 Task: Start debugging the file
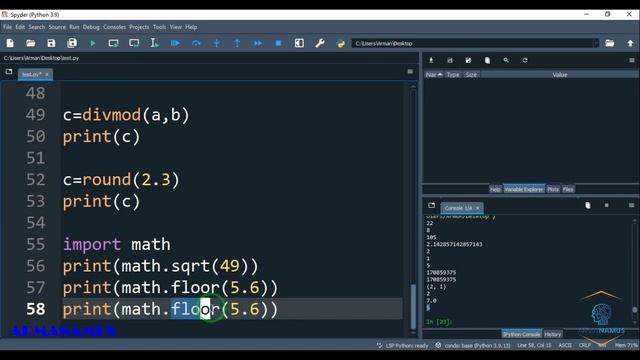click(175, 43)
